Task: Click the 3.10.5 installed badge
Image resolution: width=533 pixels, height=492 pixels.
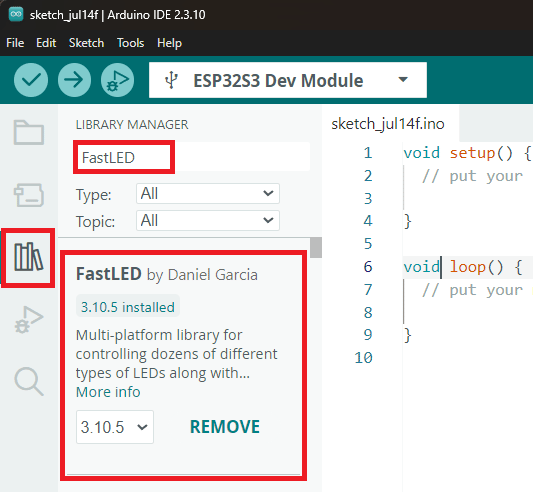Action: pos(128,307)
